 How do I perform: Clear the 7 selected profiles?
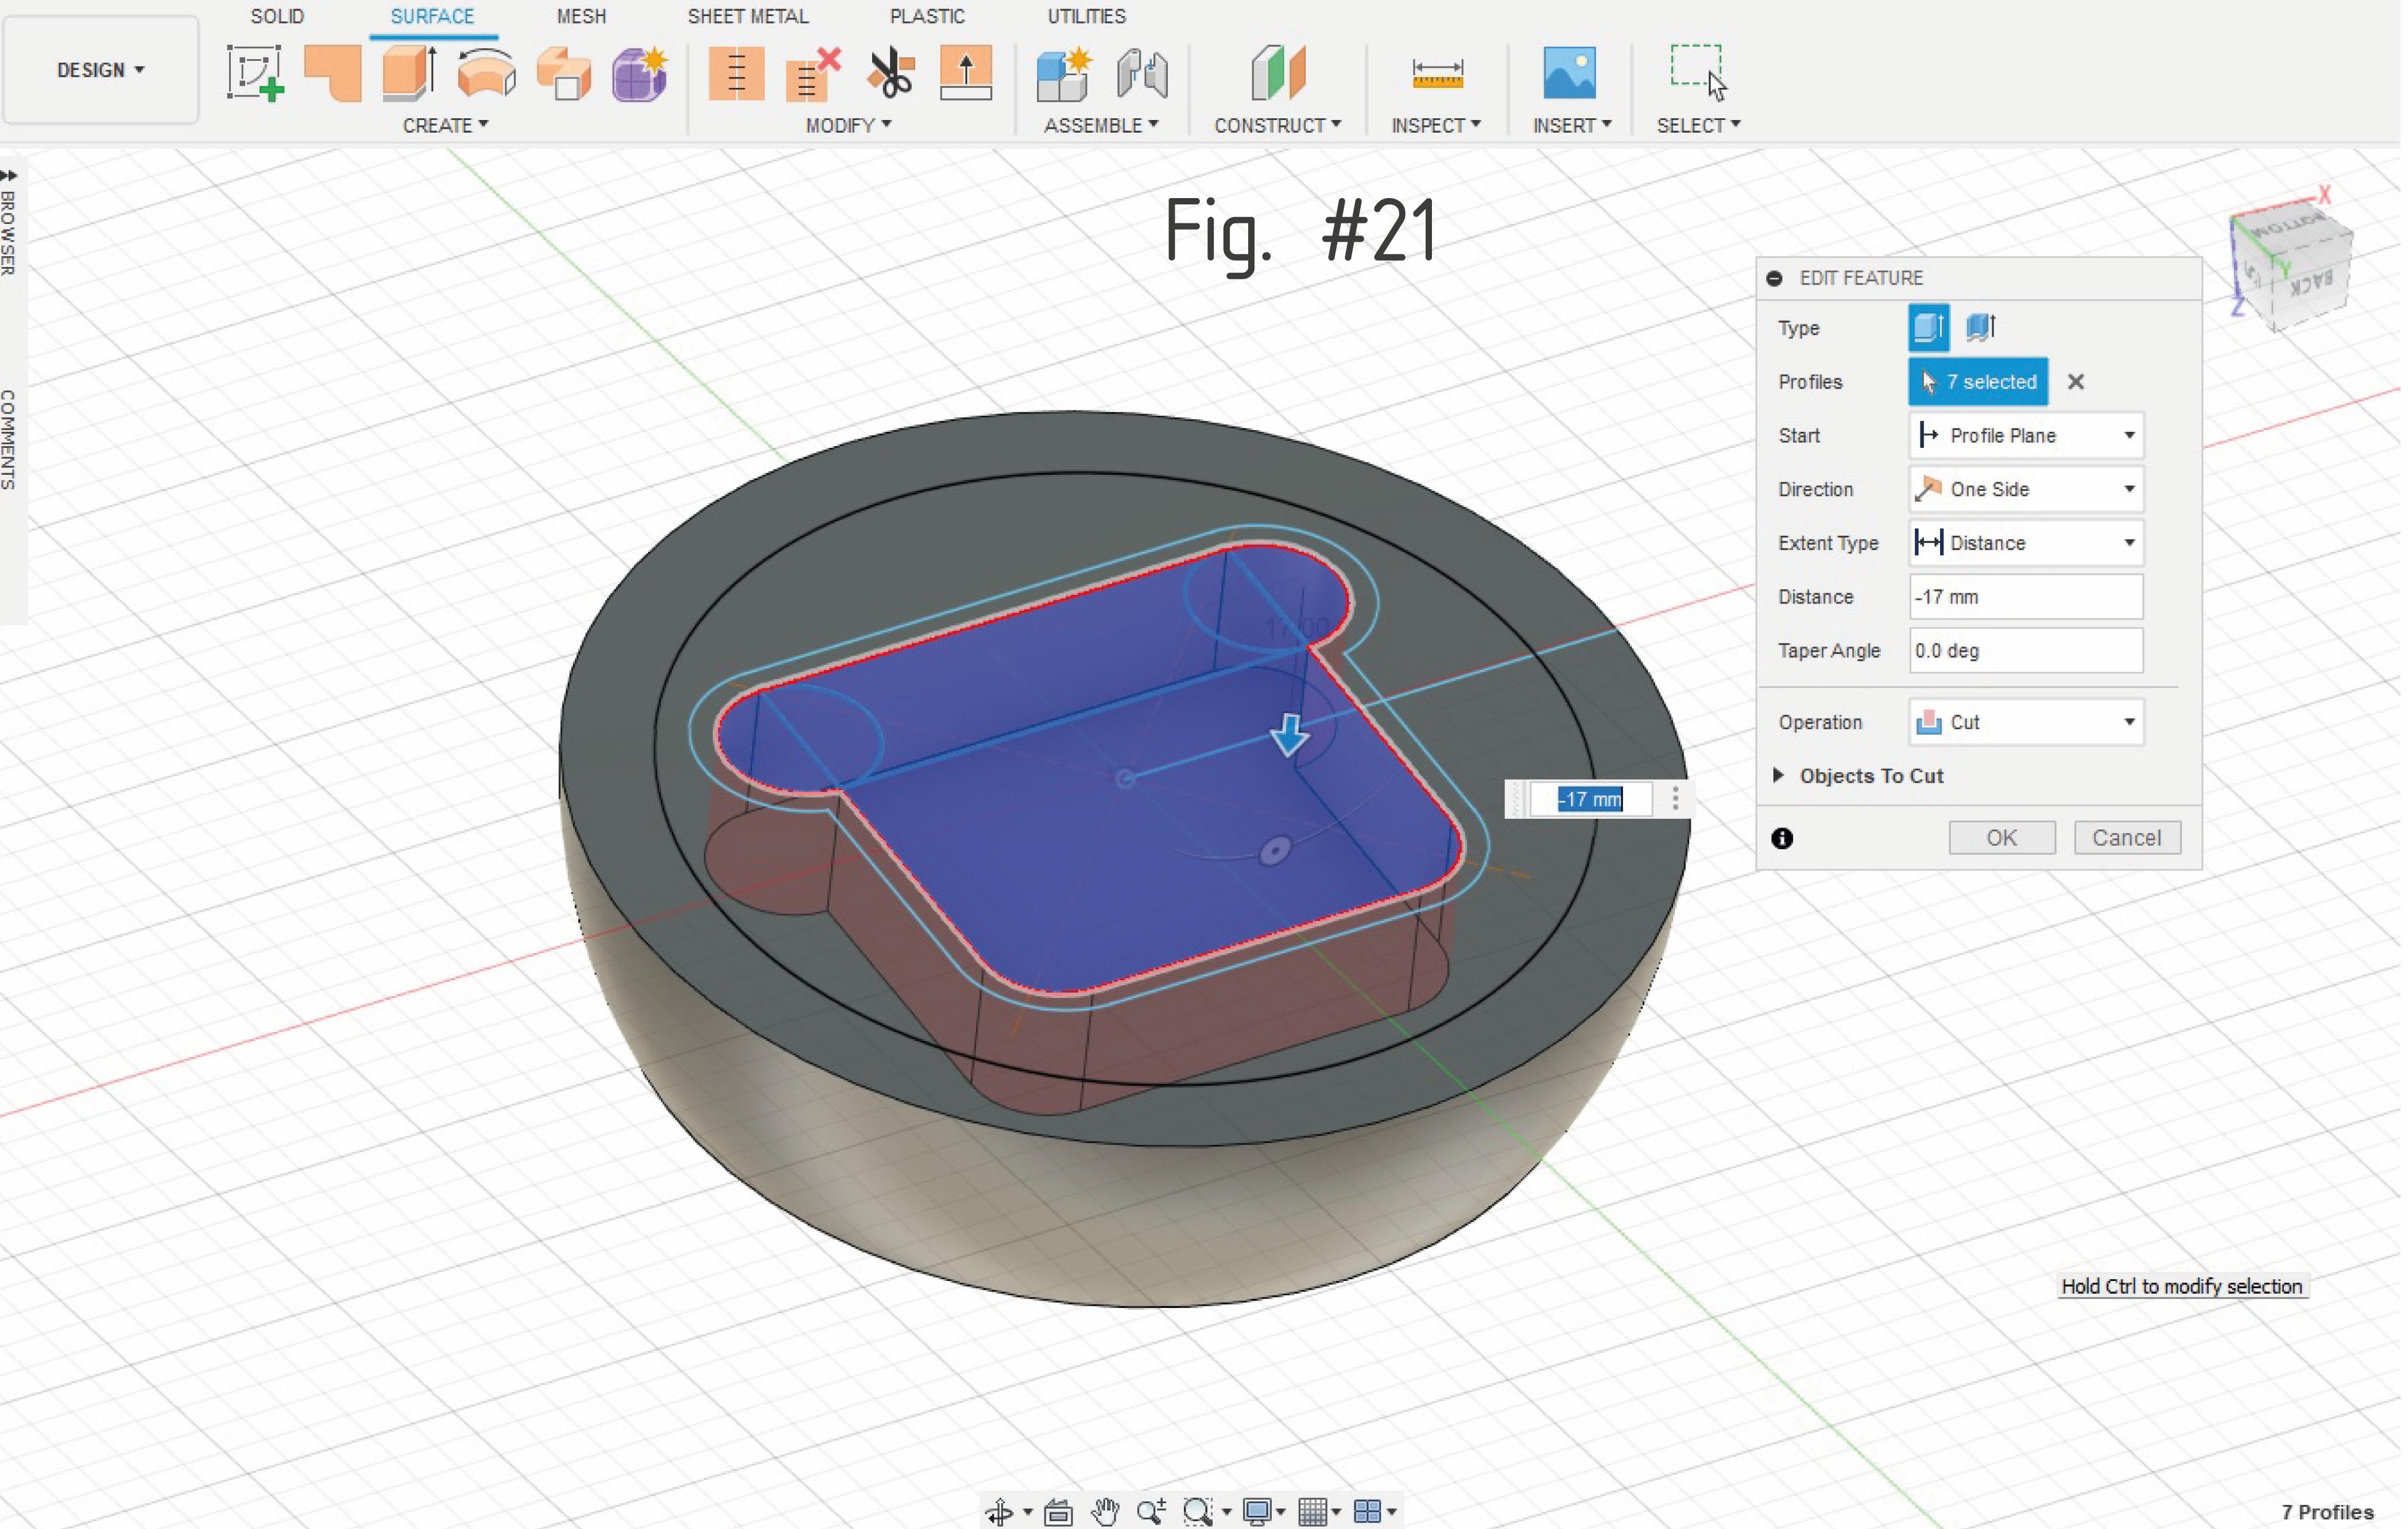[x=2076, y=381]
